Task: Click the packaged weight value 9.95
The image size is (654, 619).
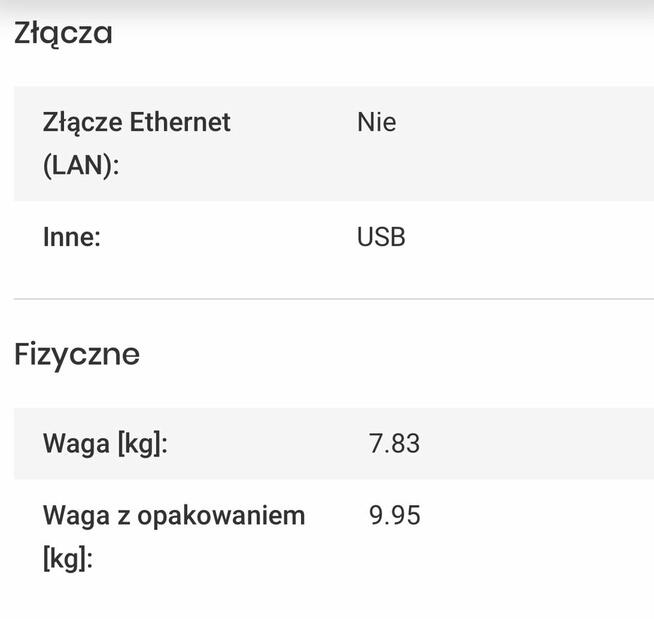Action: (394, 516)
